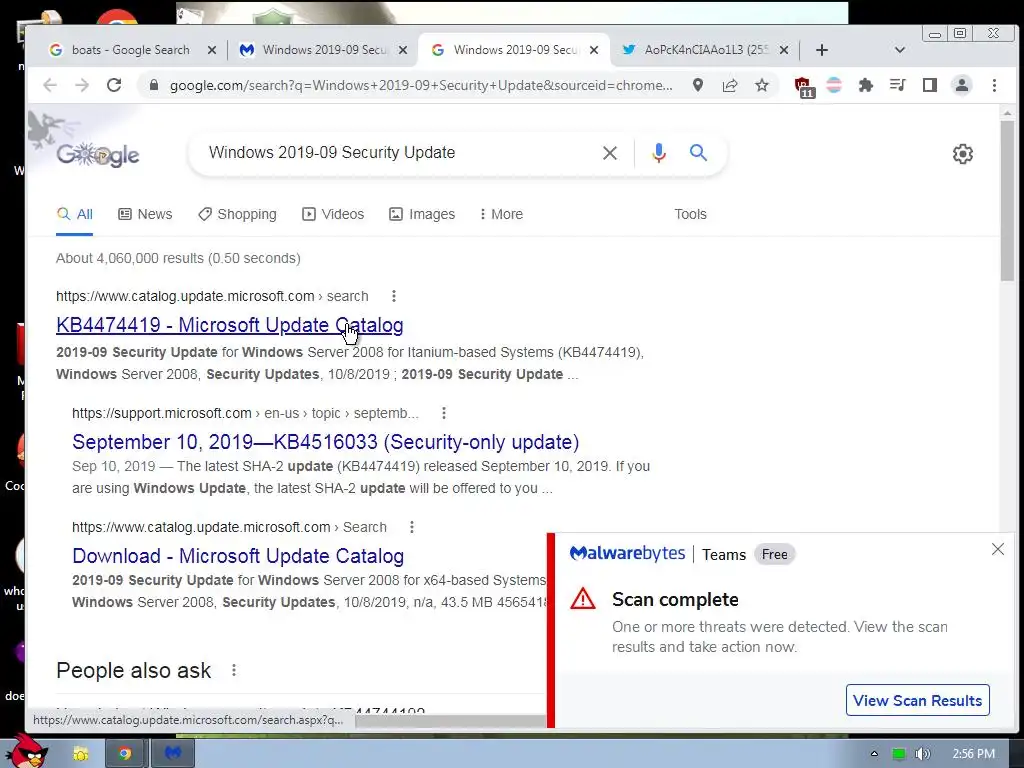The height and width of the screenshot is (768, 1024).
Task: Click the taskbar clock showing 2:56 PM
Action: 973,754
